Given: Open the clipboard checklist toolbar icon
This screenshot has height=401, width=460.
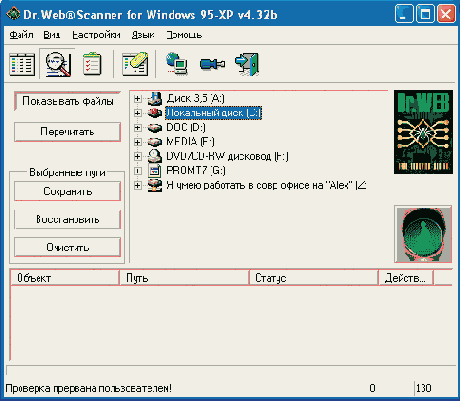Looking at the screenshot, I should click(x=92, y=63).
